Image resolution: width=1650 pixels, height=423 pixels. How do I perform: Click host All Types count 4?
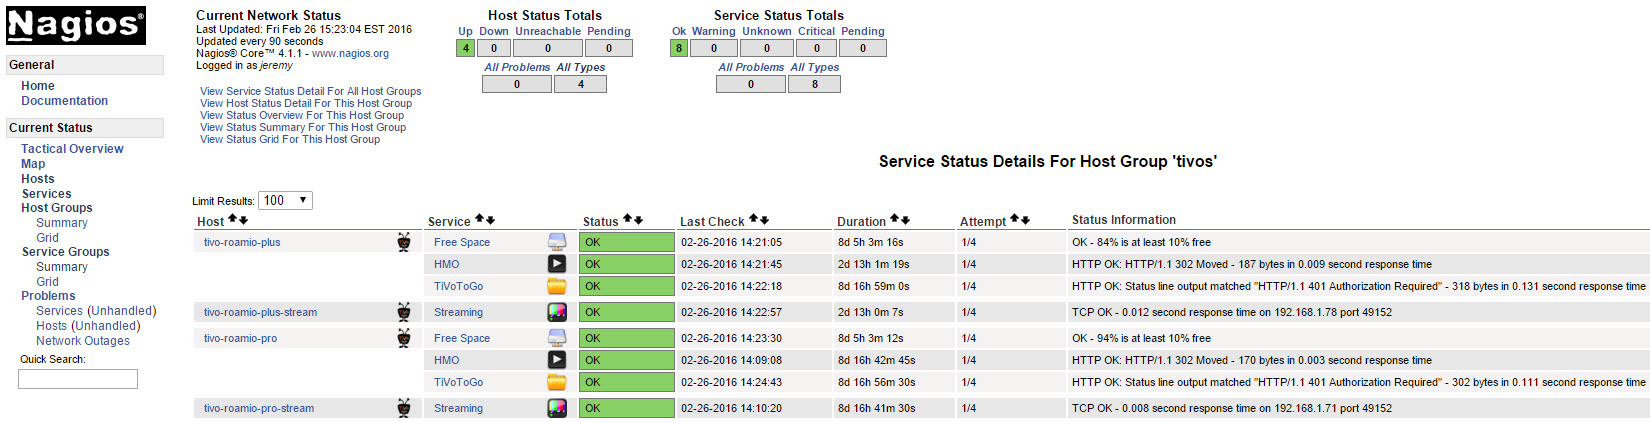(x=581, y=84)
